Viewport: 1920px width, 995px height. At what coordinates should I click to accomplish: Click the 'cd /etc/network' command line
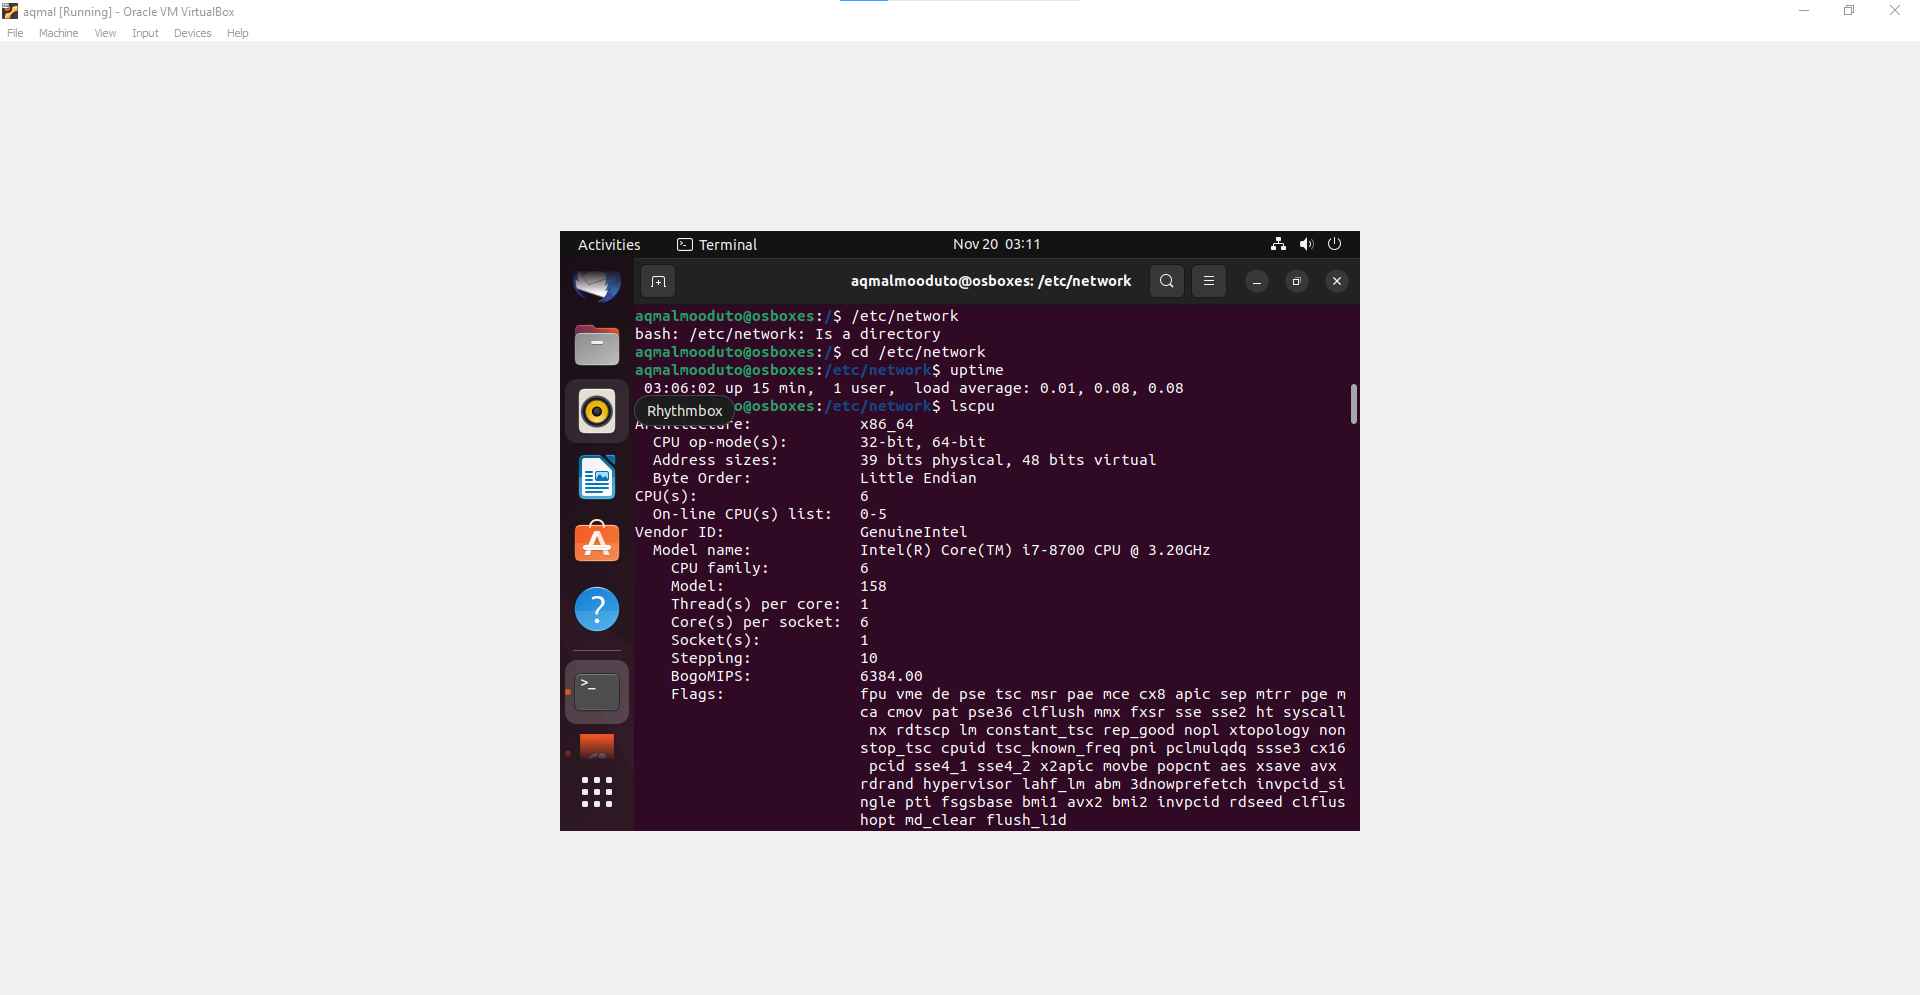point(918,352)
